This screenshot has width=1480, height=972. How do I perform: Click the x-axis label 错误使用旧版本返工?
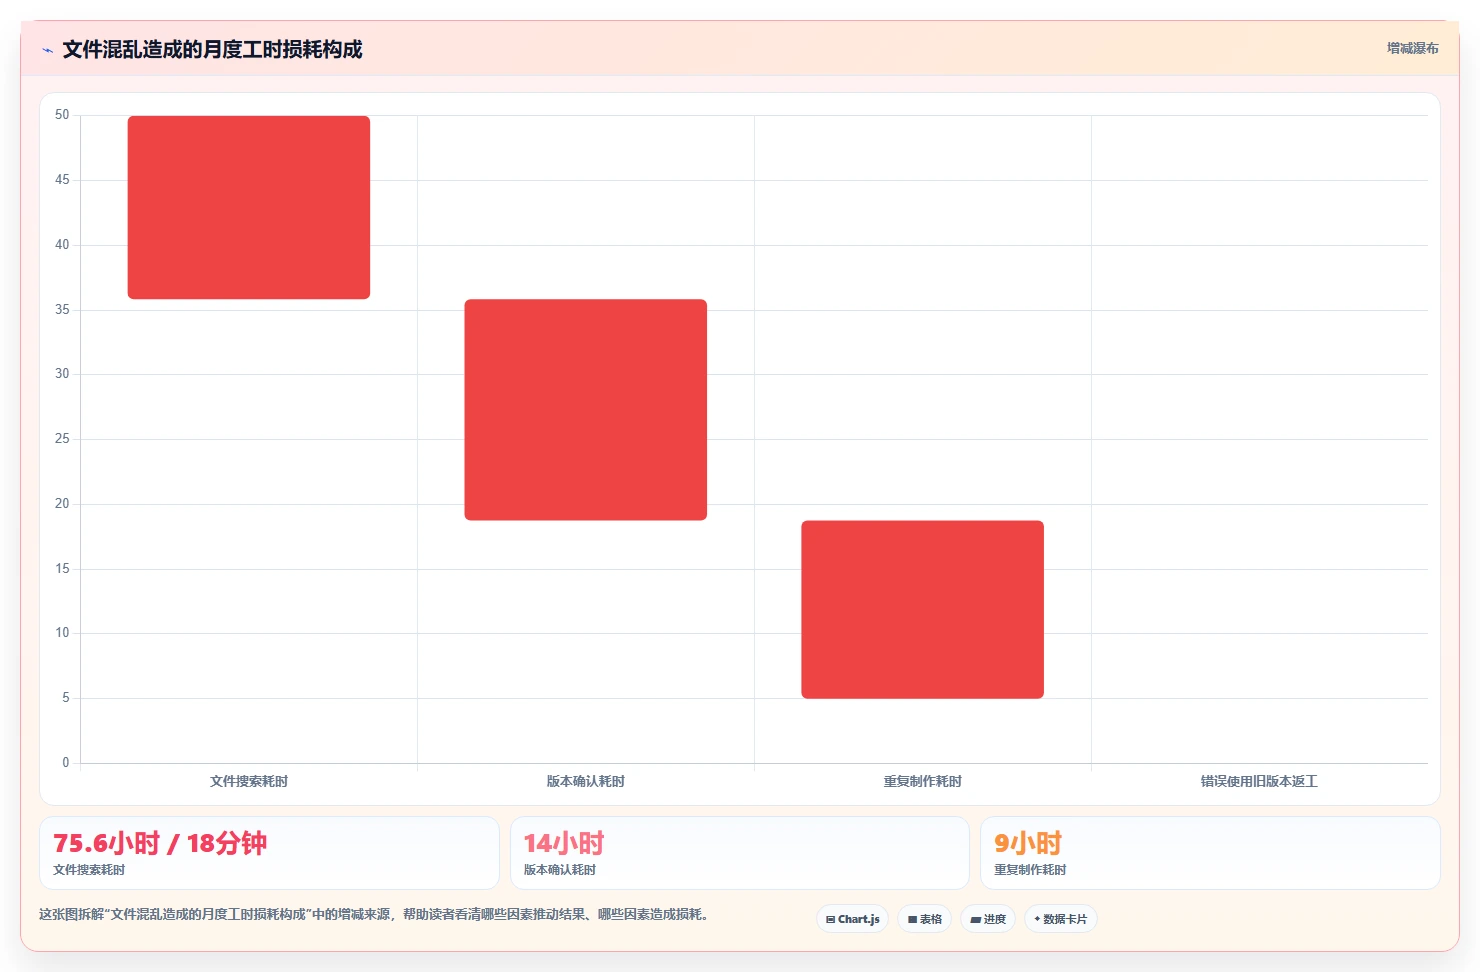click(1259, 781)
